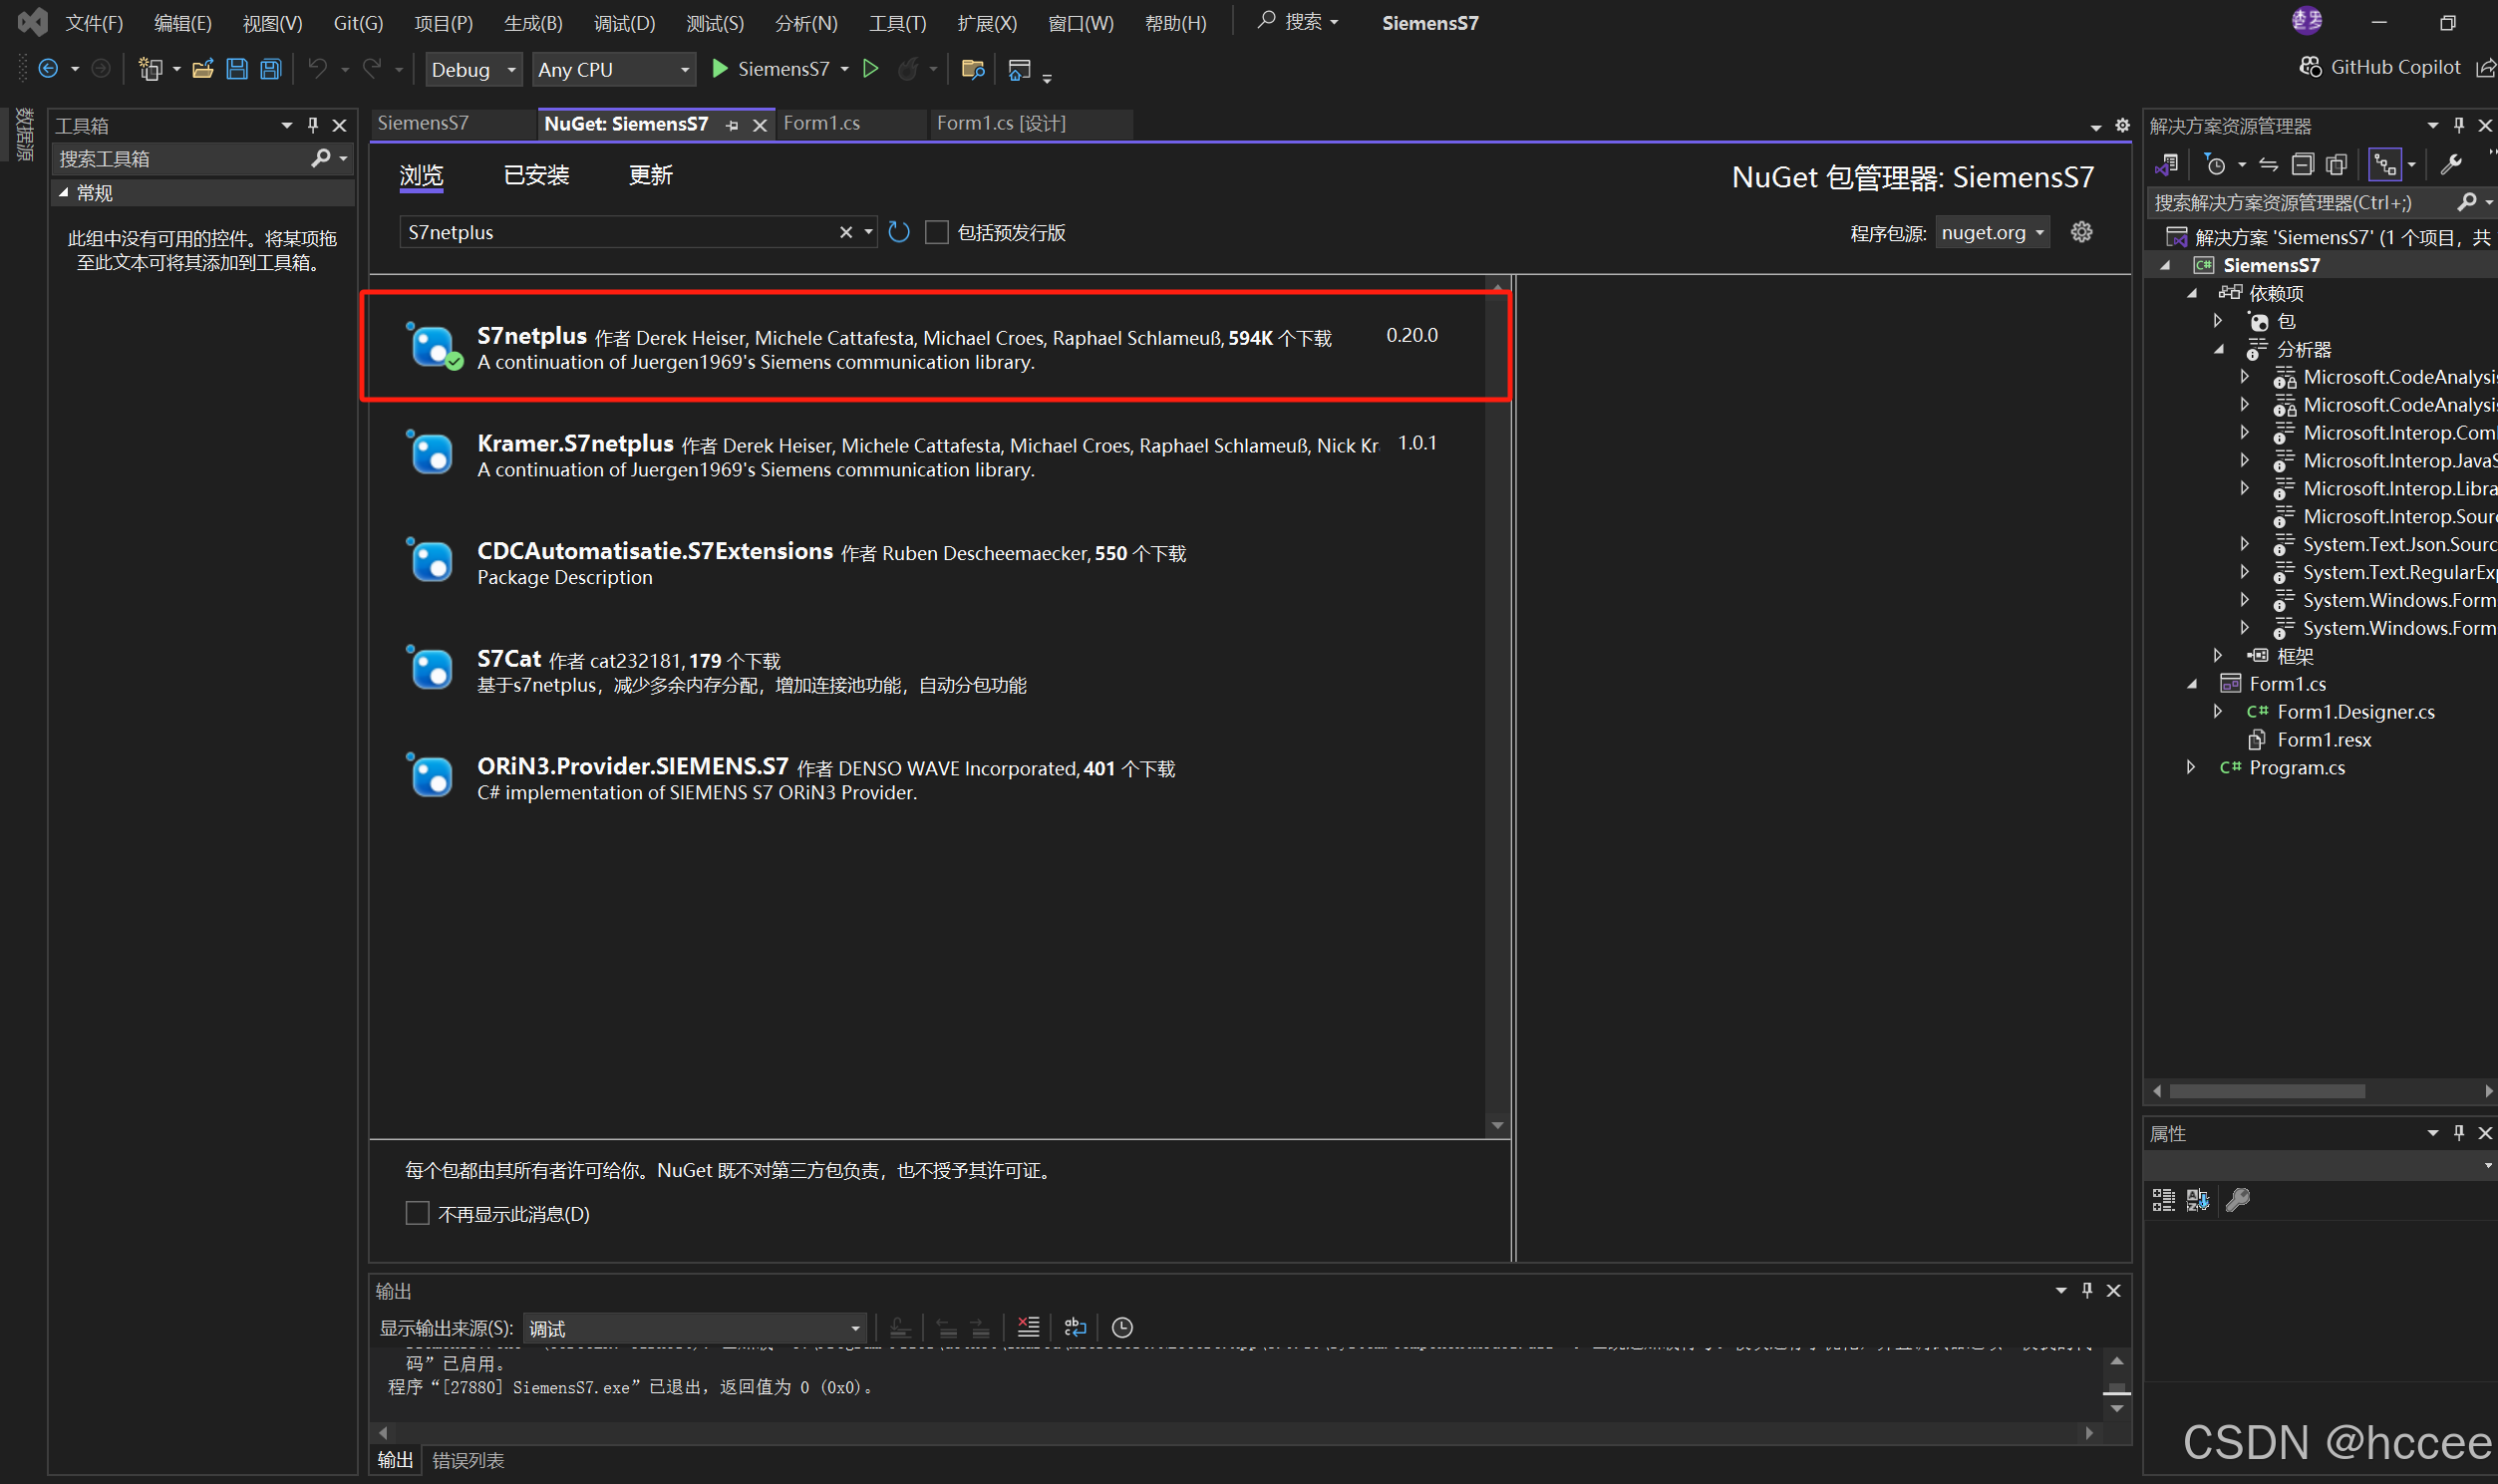Open the Debug configuration dropdown
This screenshot has width=2498, height=1484.
coord(472,70)
